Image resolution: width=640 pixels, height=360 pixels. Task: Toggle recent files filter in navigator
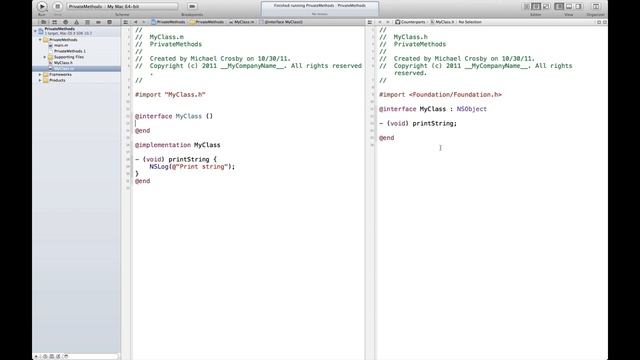point(45,356)
